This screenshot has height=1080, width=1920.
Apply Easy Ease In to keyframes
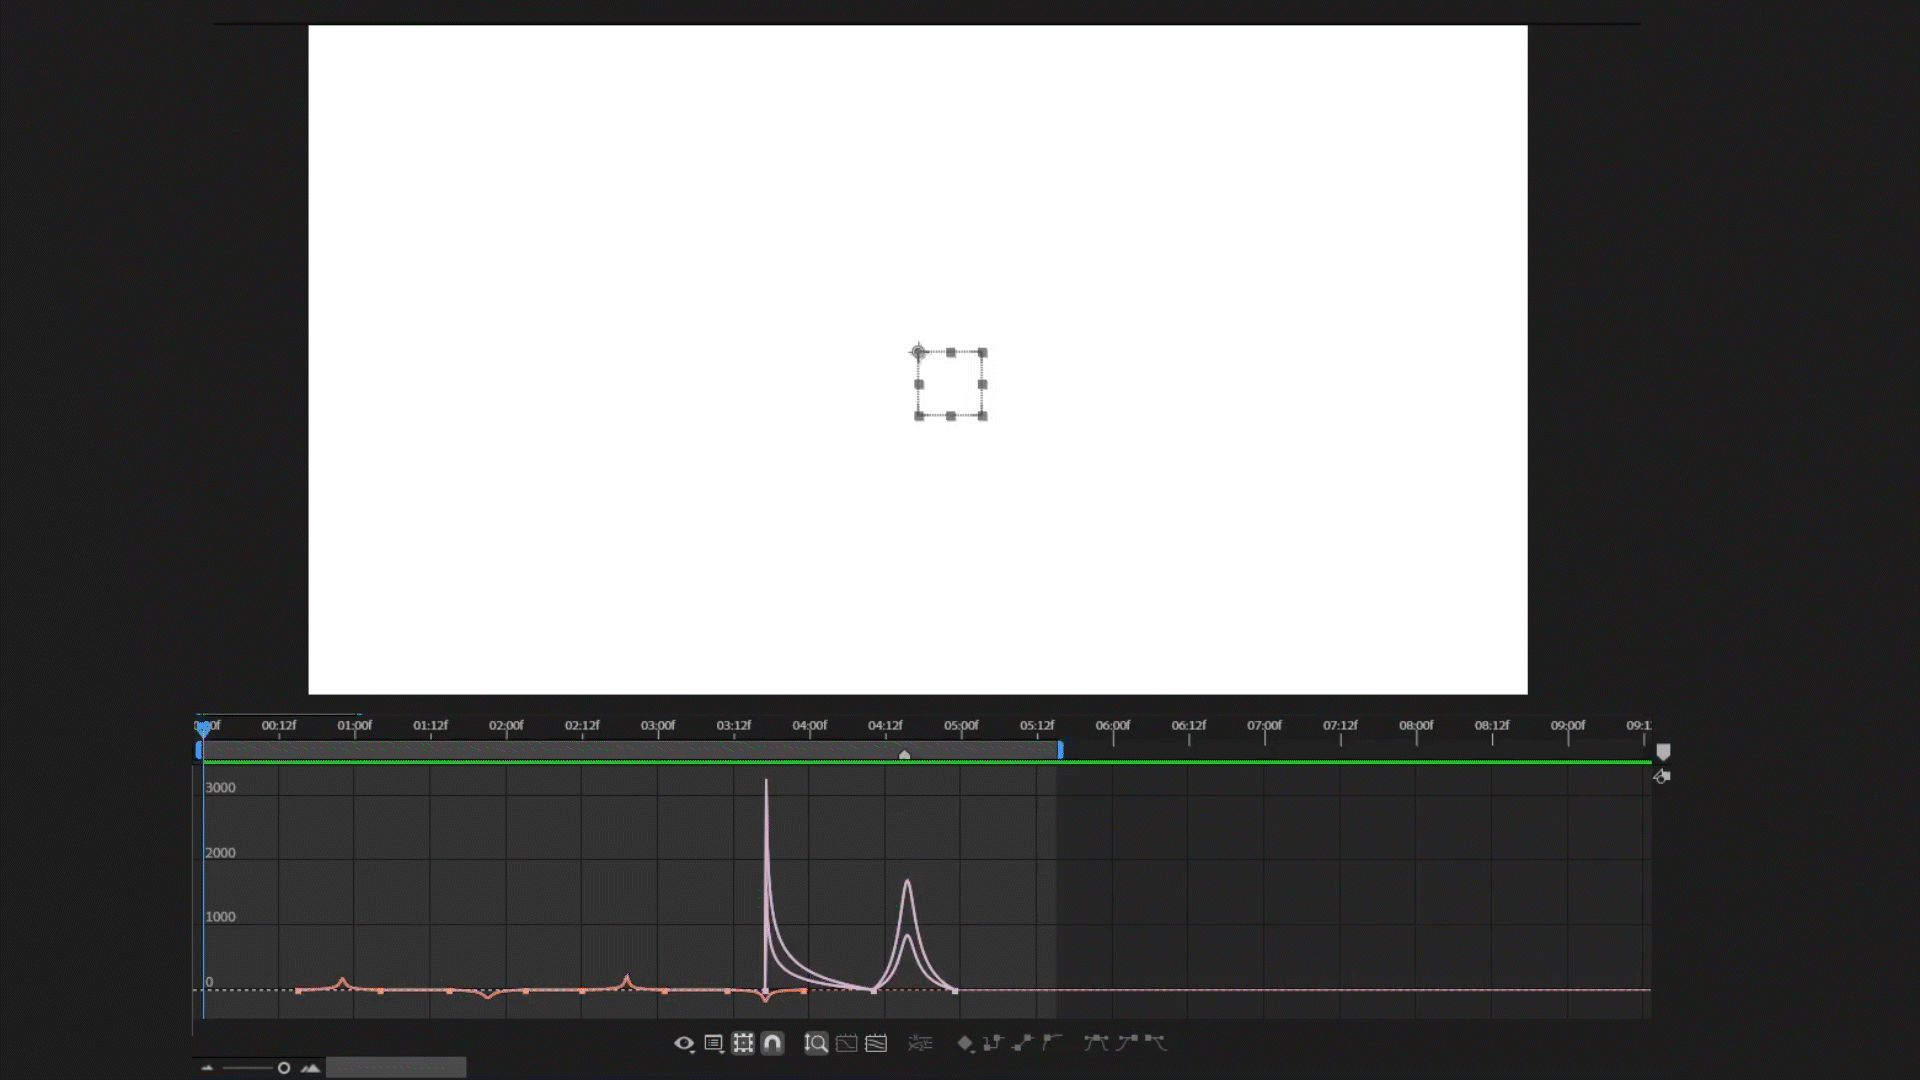(1127, 1043)
